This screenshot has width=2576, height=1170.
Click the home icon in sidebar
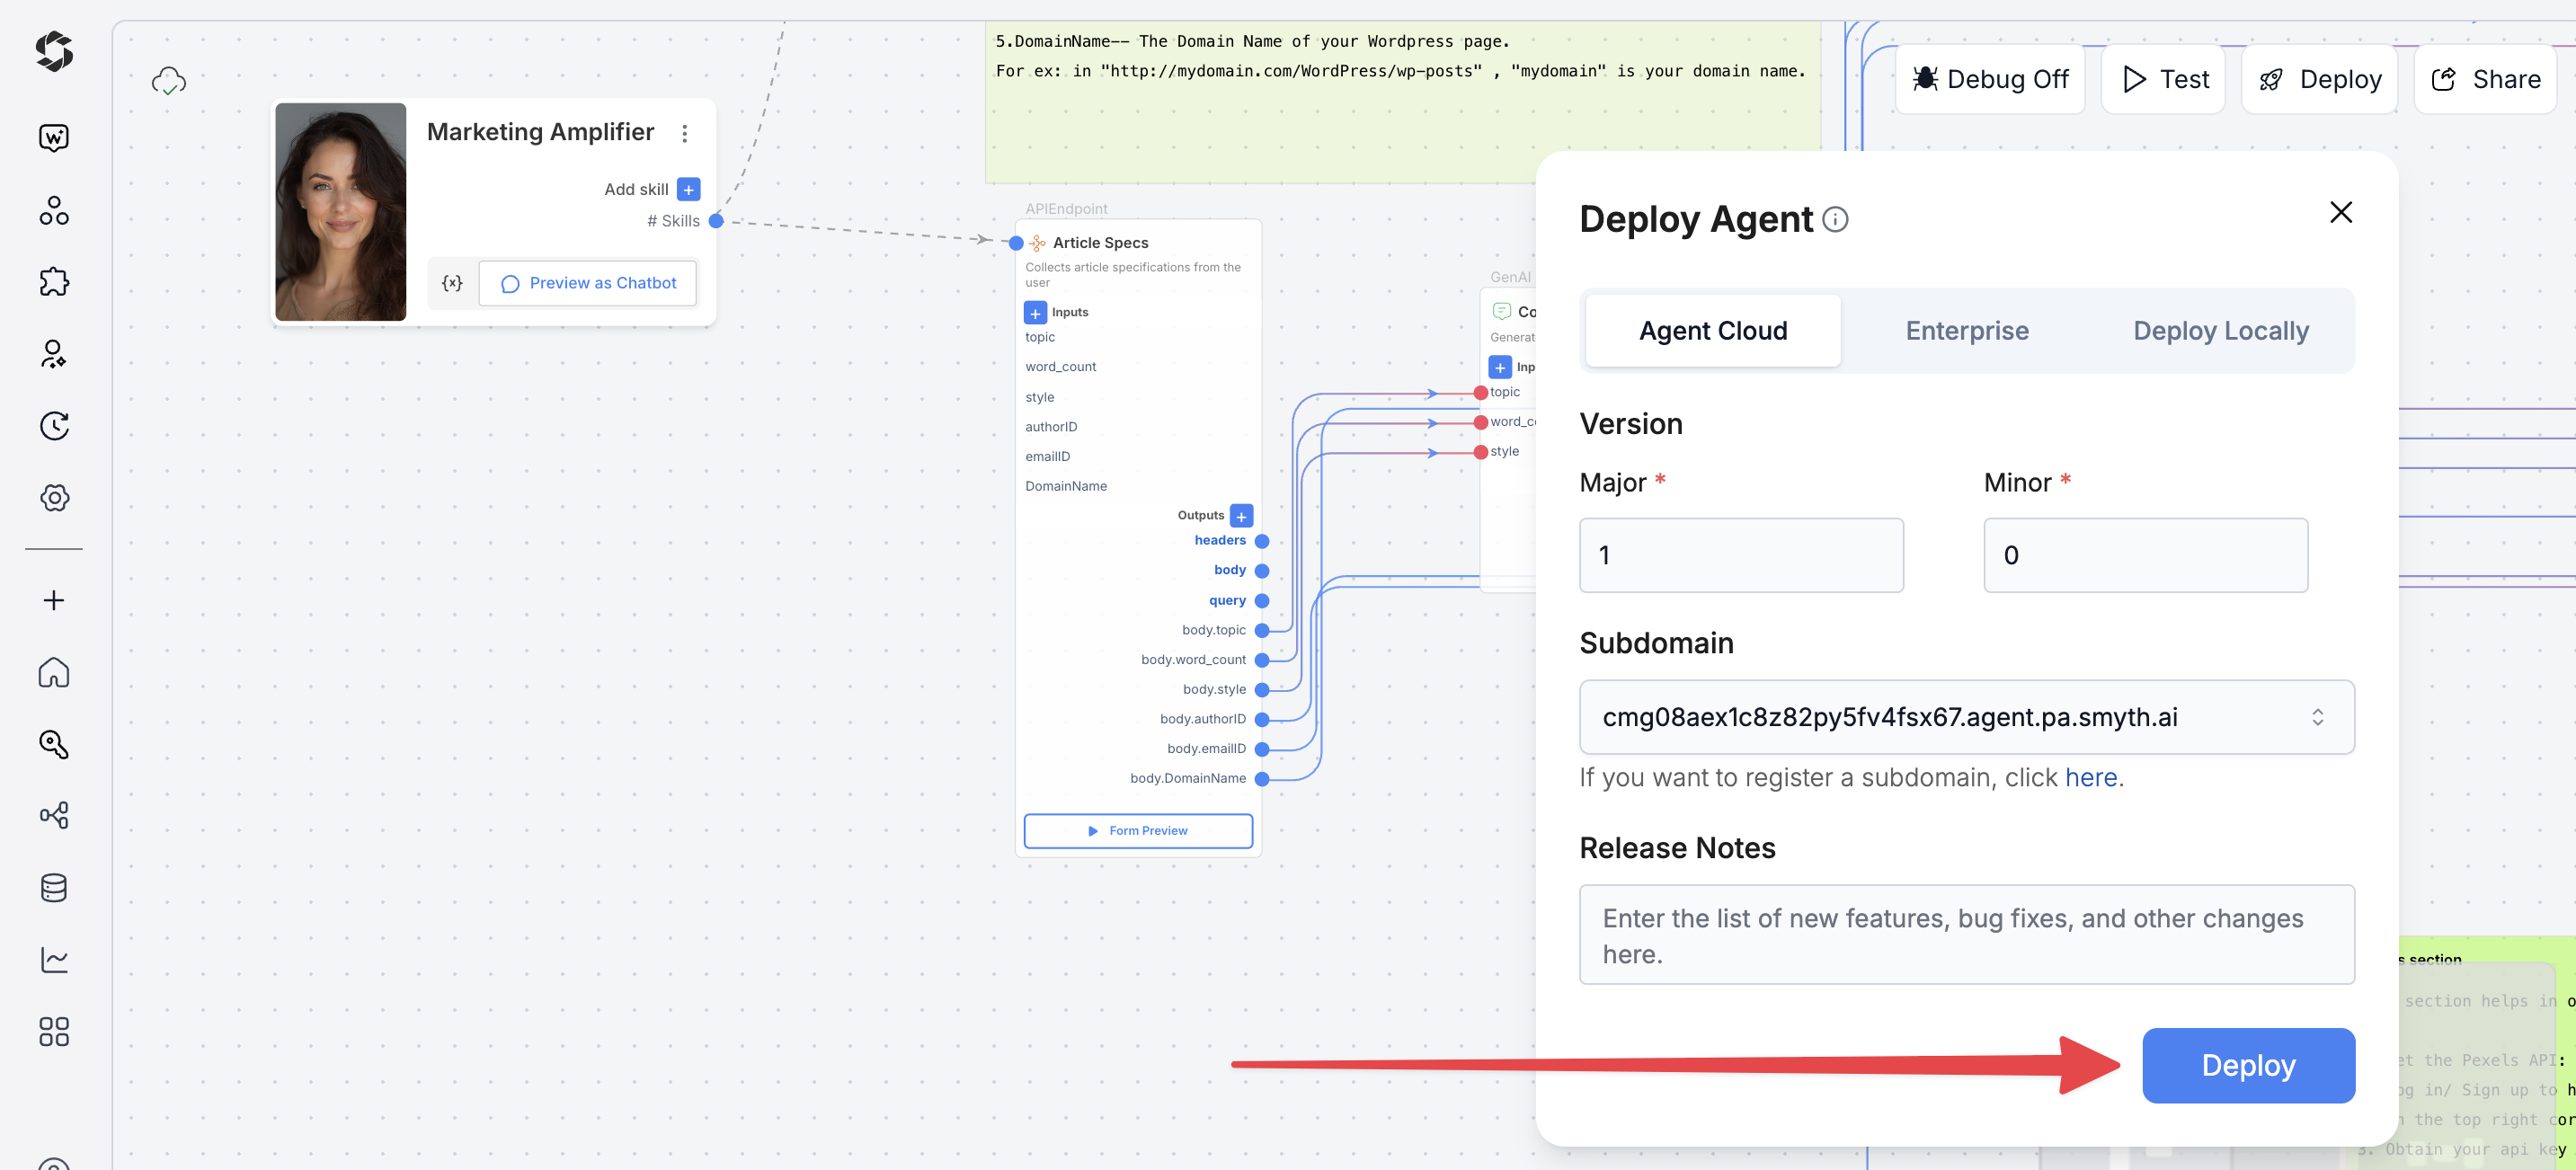point(54,672)
